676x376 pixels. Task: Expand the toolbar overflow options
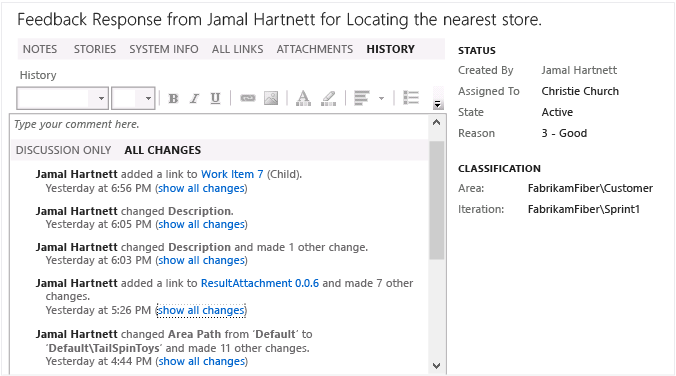pyautogui.click(x=438, y=104)
